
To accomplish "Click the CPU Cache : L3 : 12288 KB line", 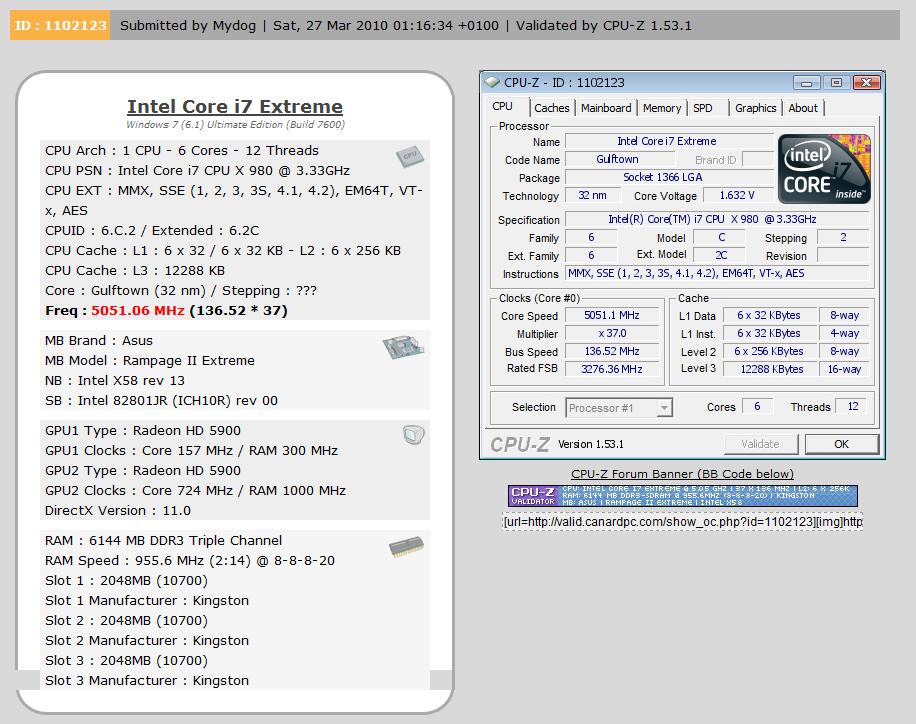I will point(135,271).
